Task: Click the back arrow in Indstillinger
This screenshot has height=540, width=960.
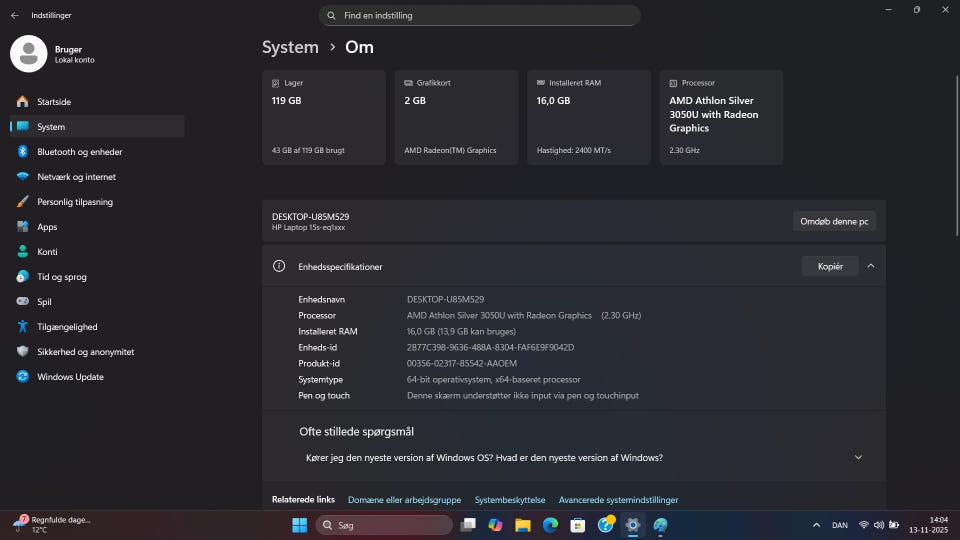Action: point(15,16)
